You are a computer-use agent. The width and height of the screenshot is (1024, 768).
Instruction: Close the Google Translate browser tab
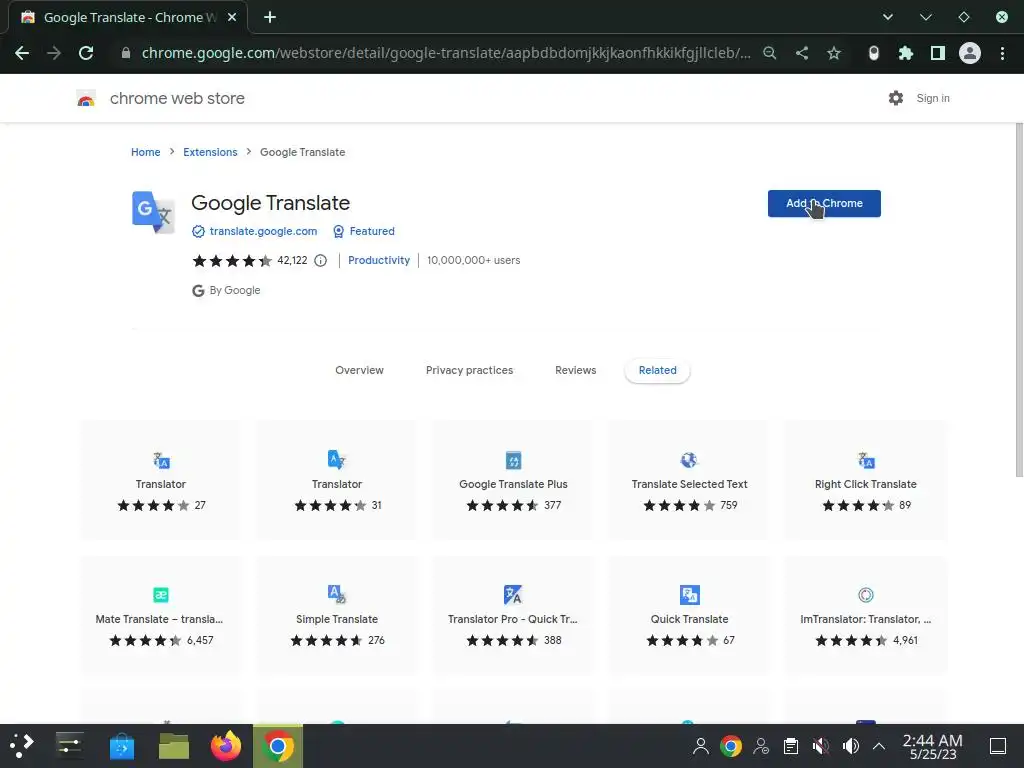[232, 17]
